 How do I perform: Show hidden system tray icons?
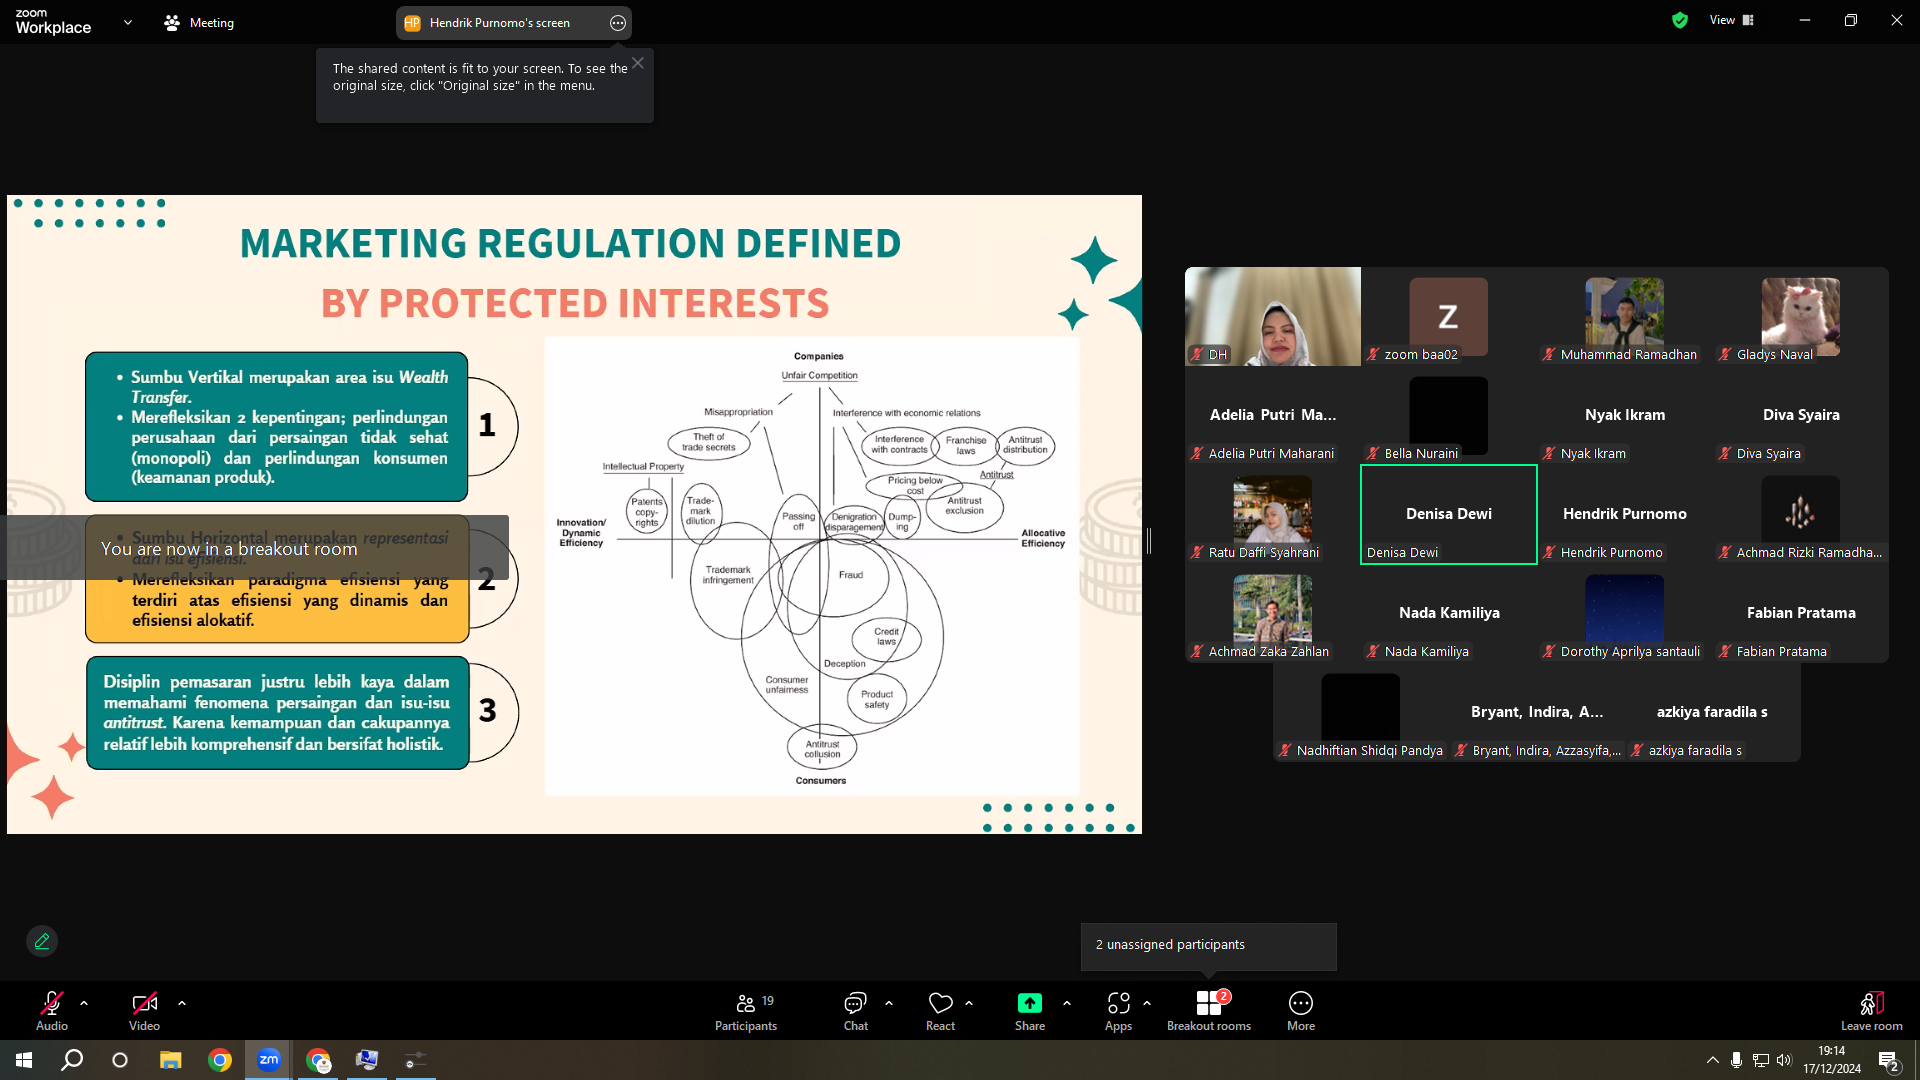point(1712,1060)
